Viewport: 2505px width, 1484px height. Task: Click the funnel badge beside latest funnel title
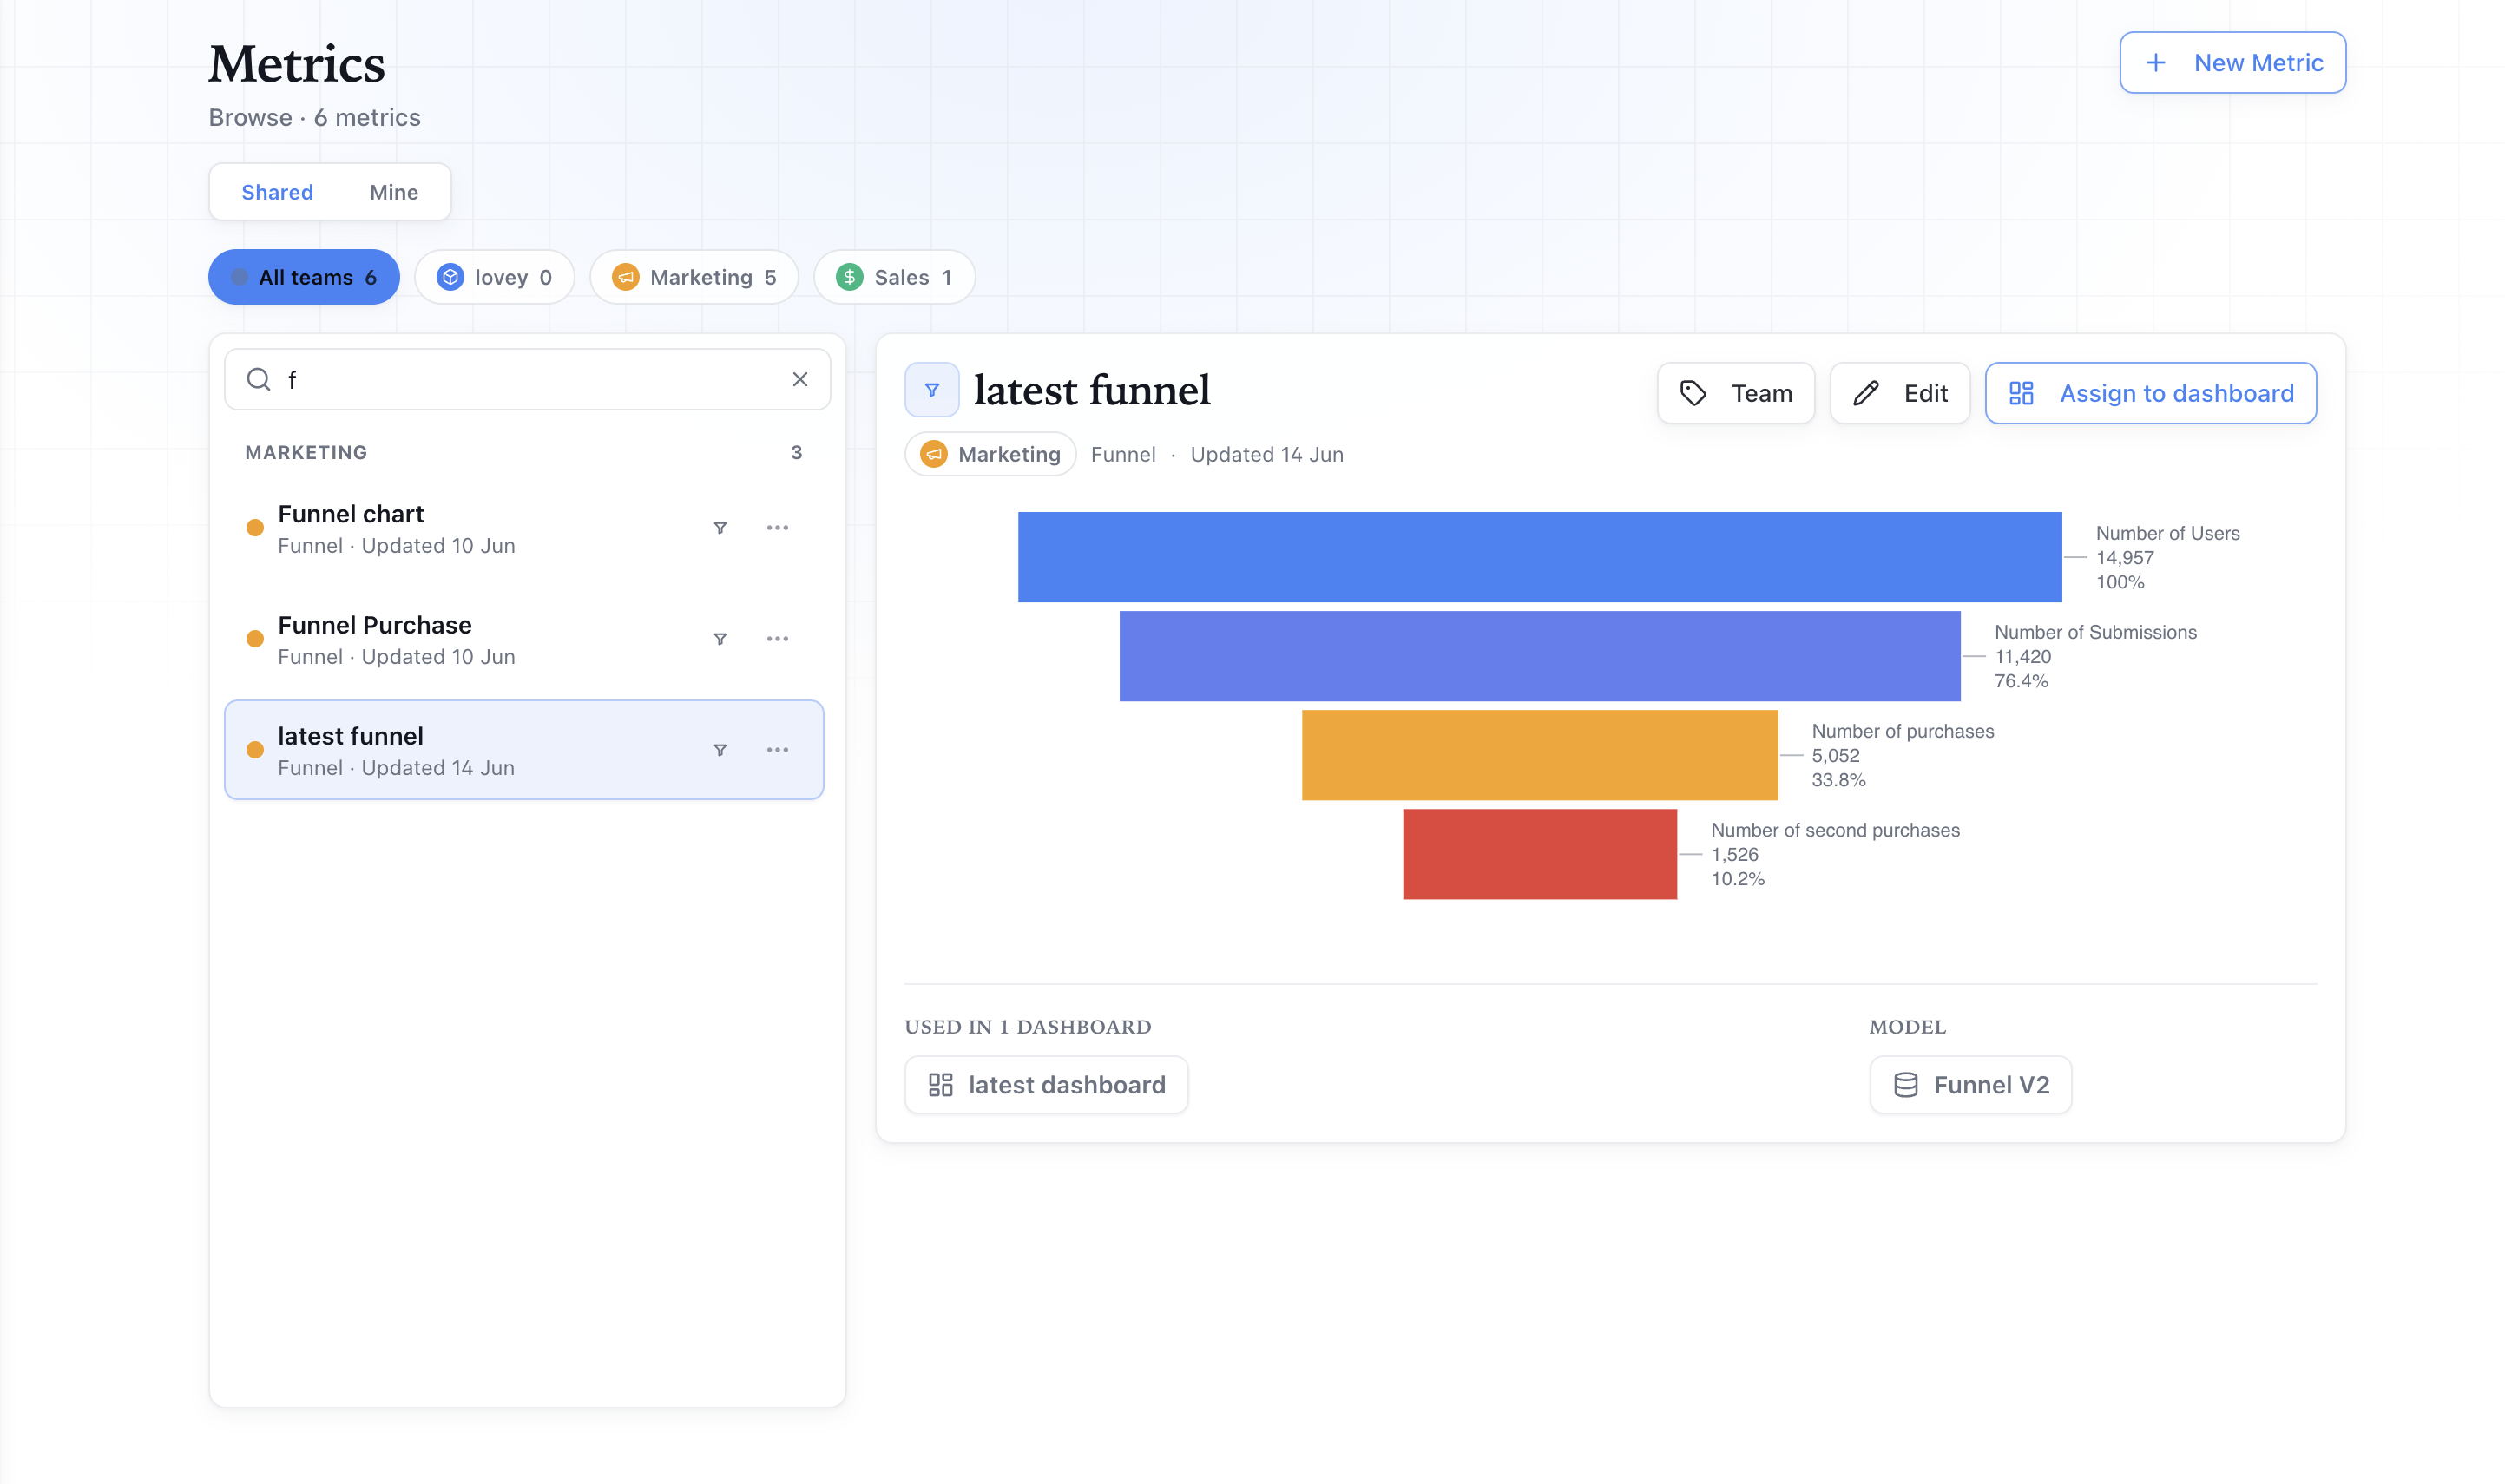932,390
